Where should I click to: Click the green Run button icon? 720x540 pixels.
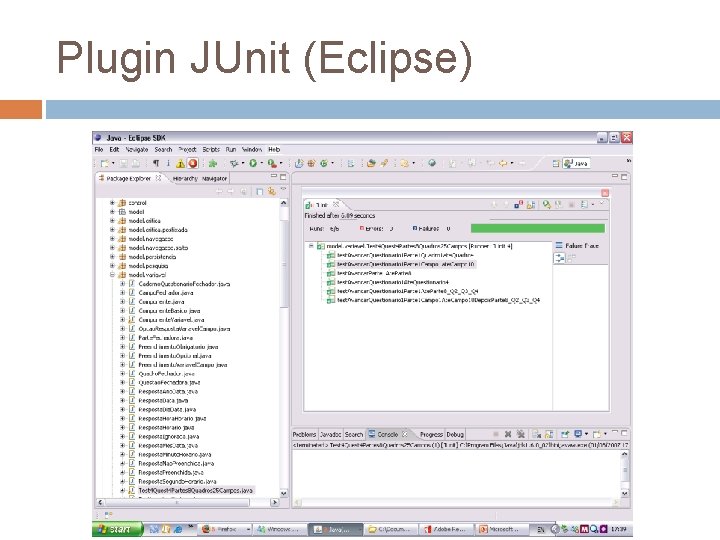click(x=253, y=163)
